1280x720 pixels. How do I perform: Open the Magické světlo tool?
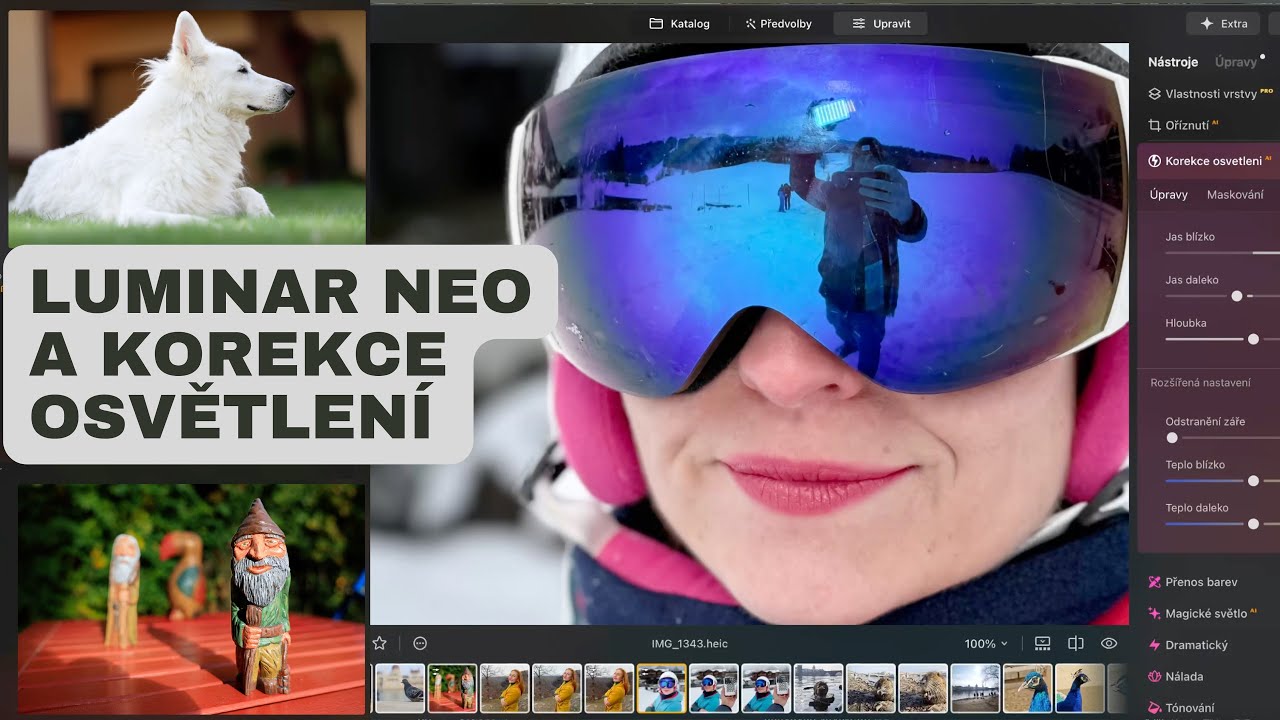[1202, 613]
